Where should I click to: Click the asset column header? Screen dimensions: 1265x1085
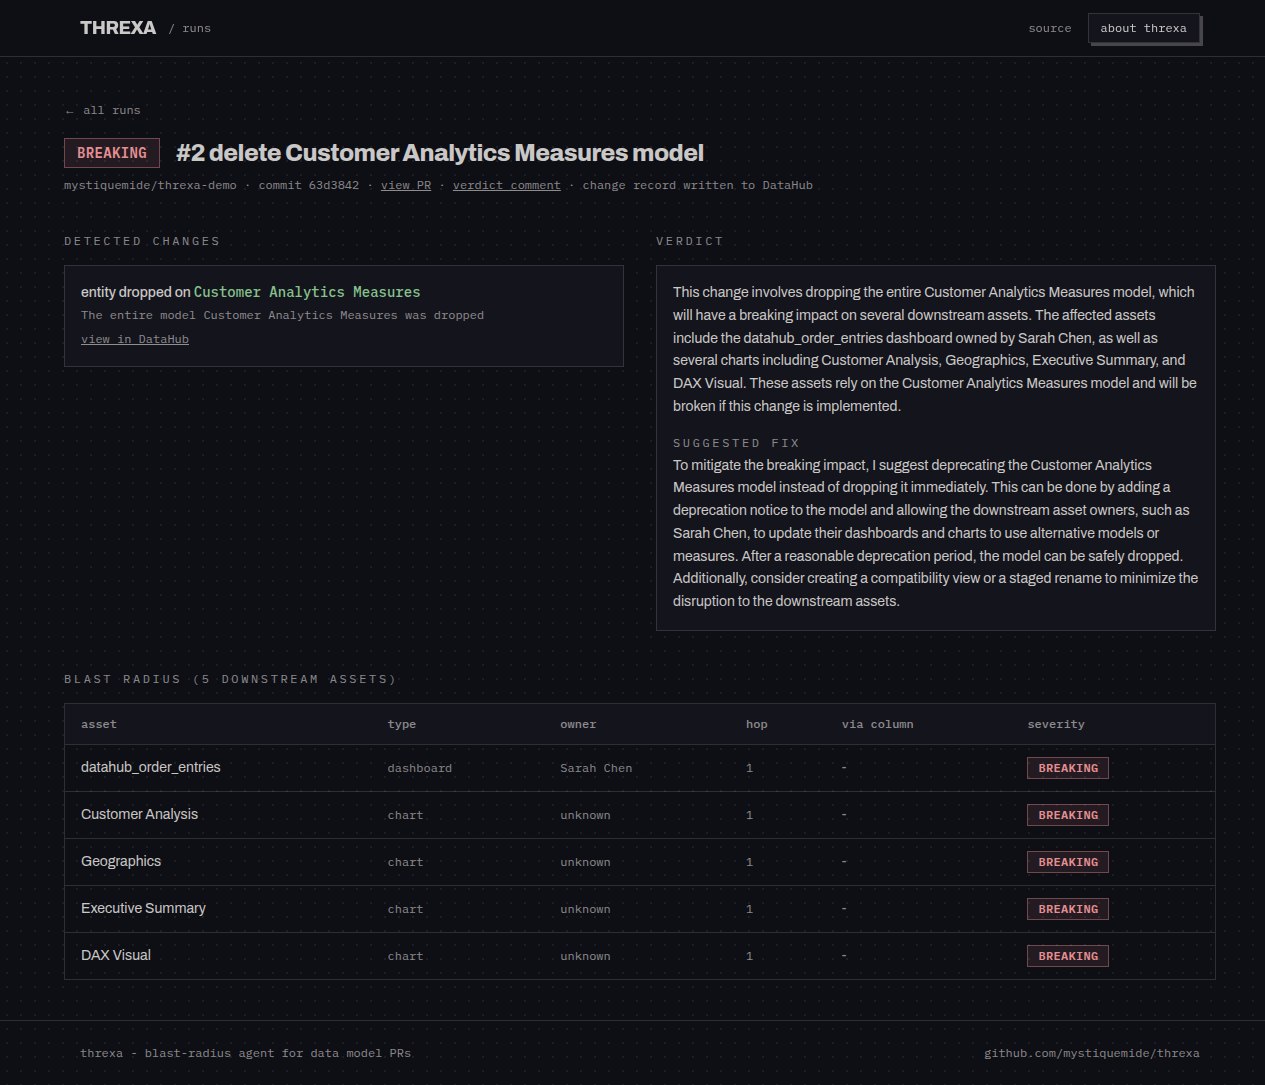coord(99,724)
